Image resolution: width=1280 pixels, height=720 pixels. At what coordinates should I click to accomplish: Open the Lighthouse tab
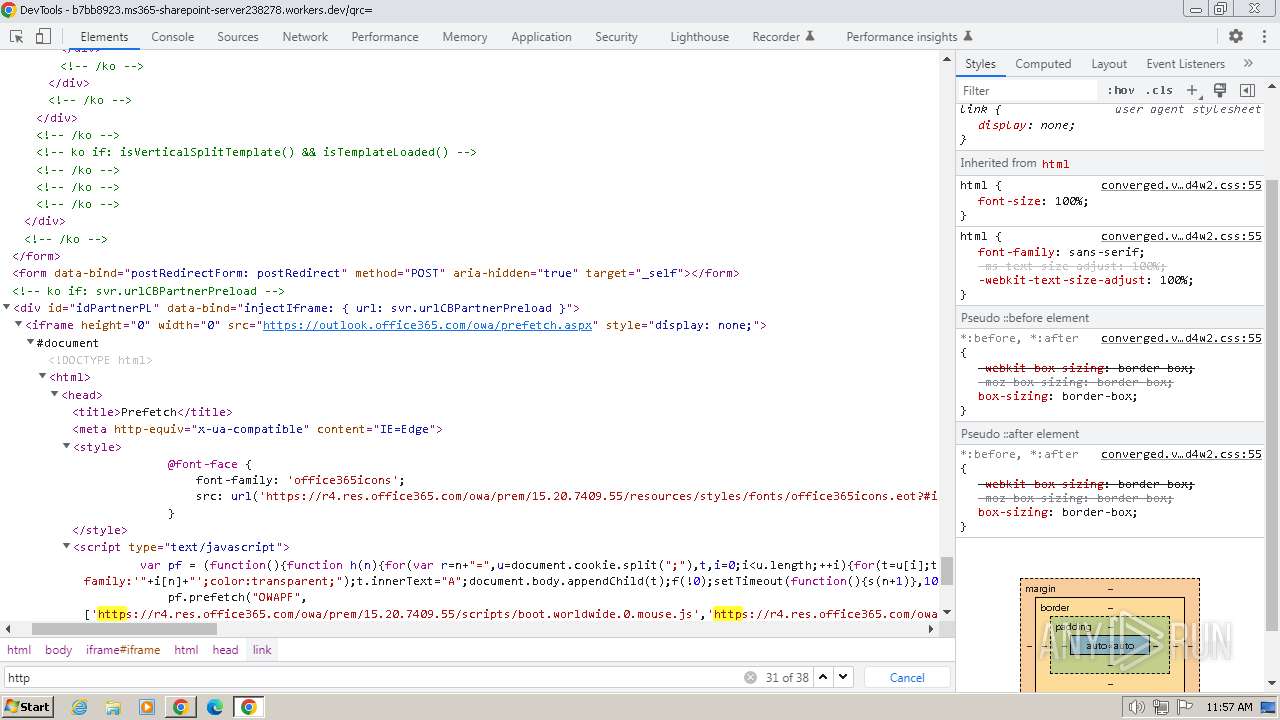[699, 36]
